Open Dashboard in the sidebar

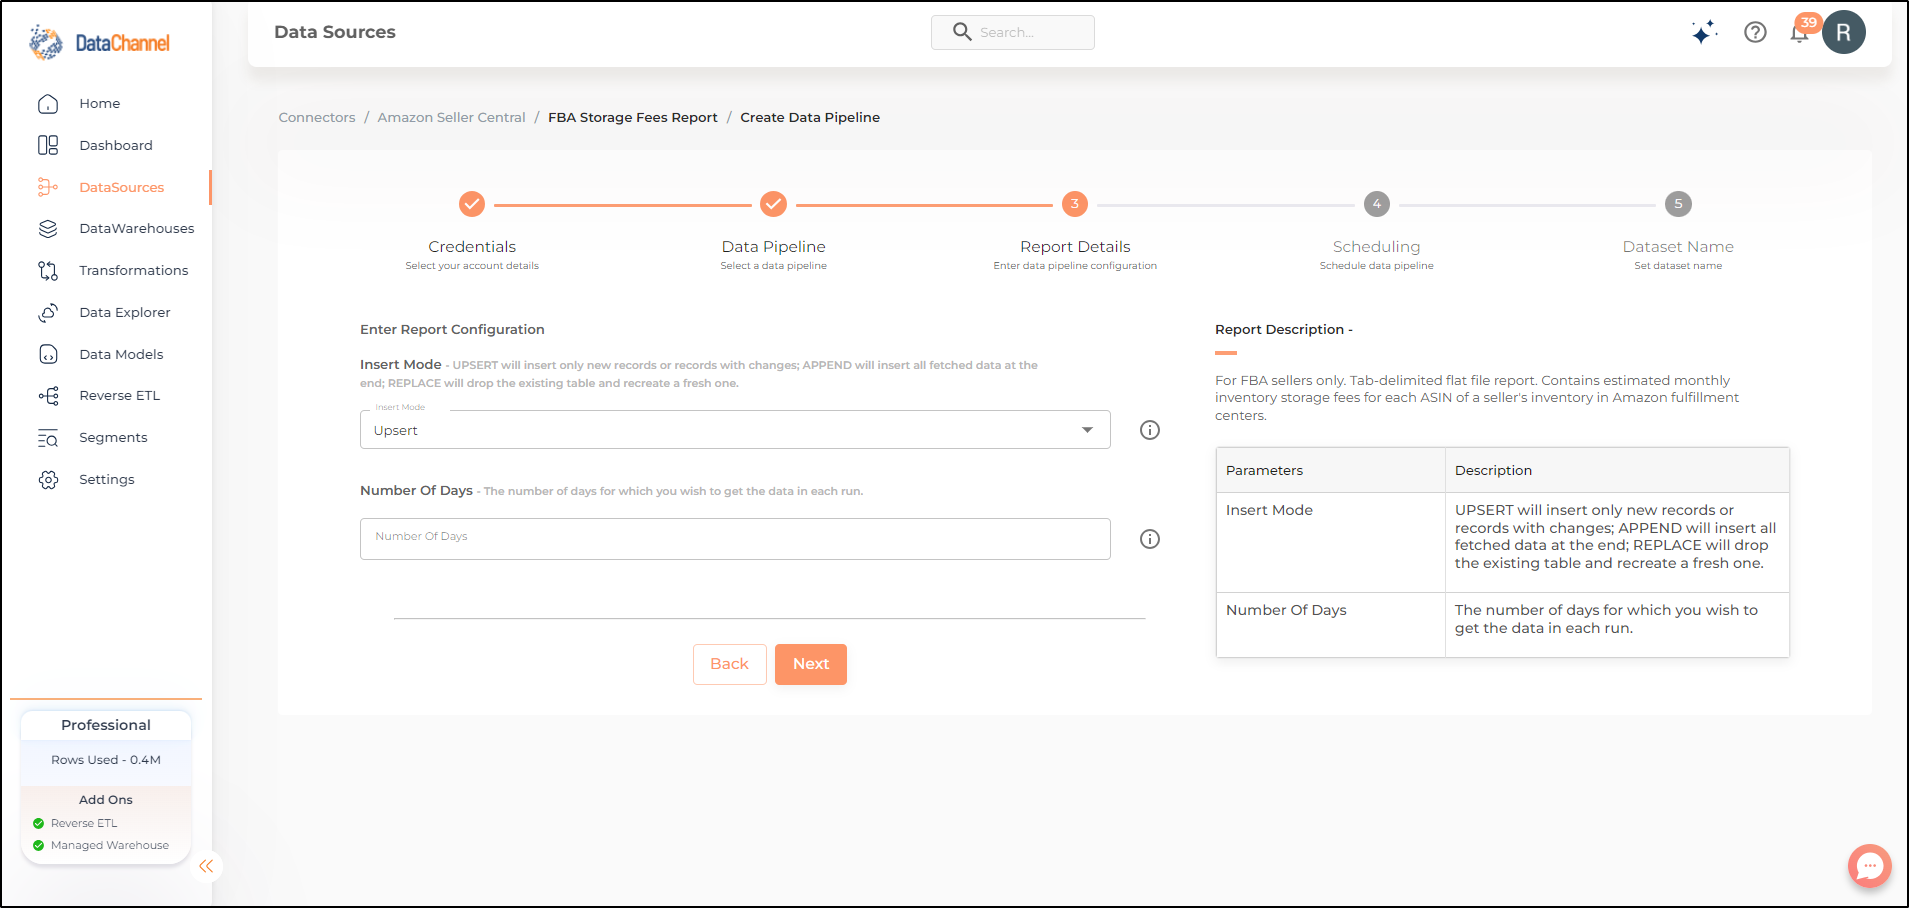[116, 146]
